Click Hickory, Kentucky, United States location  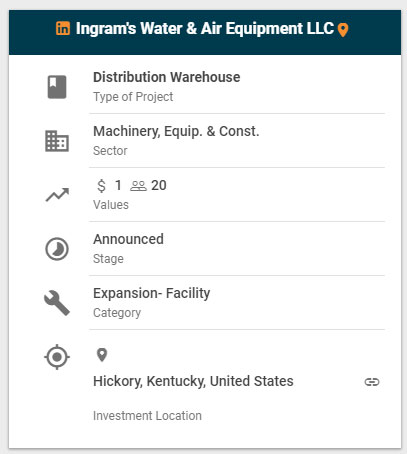click(193, 381)
